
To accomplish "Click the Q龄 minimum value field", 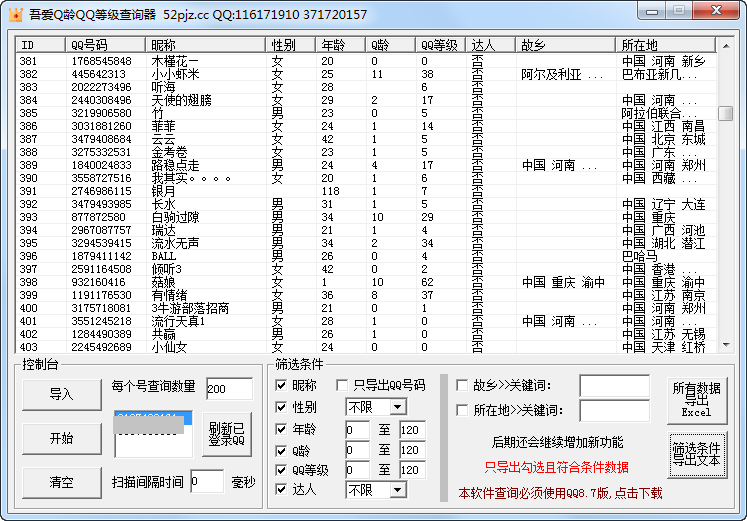I will [x=357, y=450].
